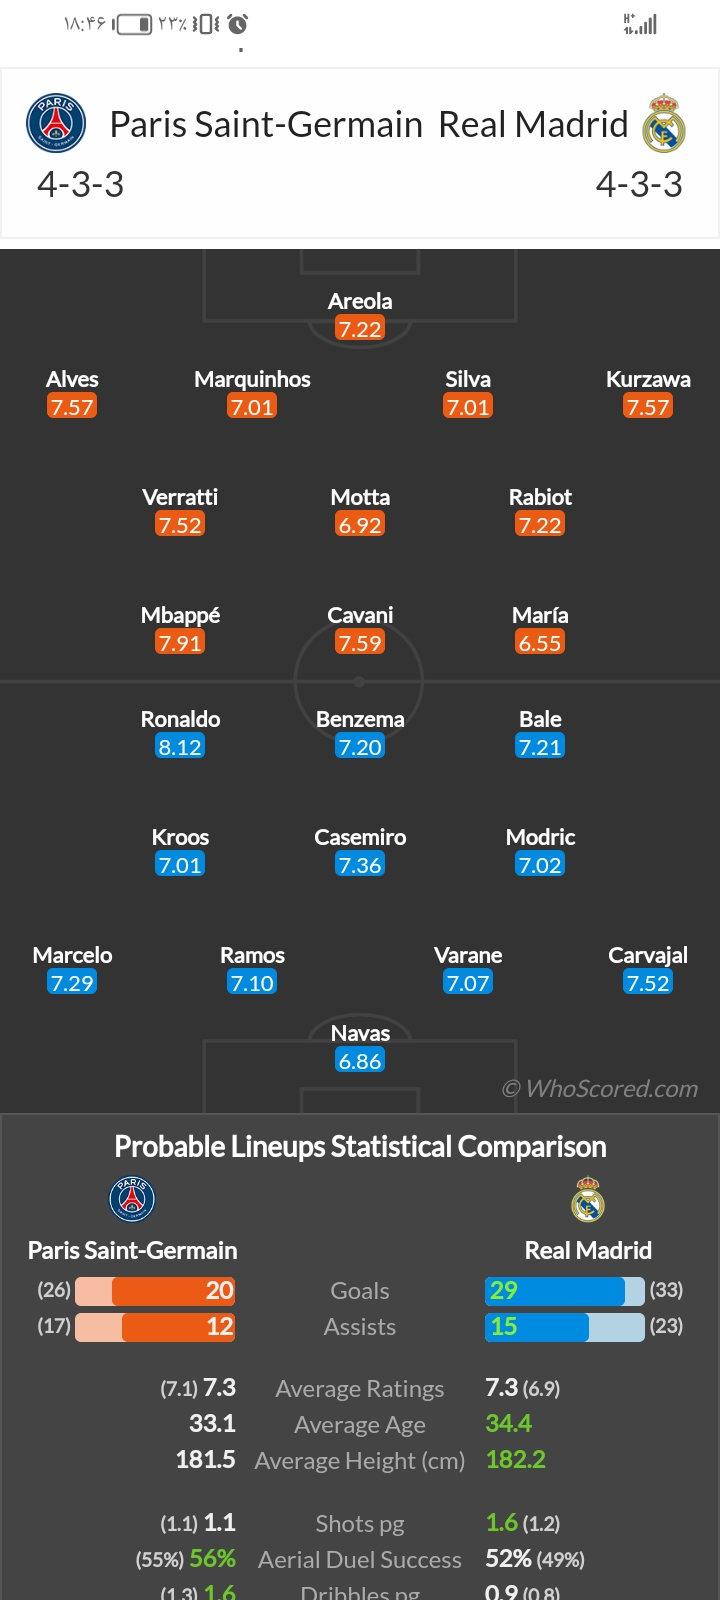The image size is (720, 1600).
Task: Tap the Real Madrid logo in statistical comparison
Action: (x=588, y=1199)
